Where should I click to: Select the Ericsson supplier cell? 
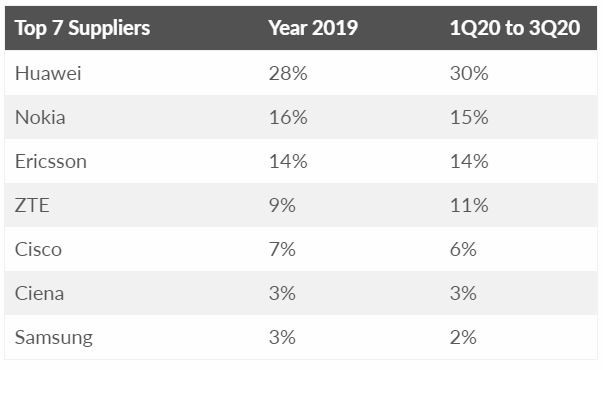pos(50,161)
